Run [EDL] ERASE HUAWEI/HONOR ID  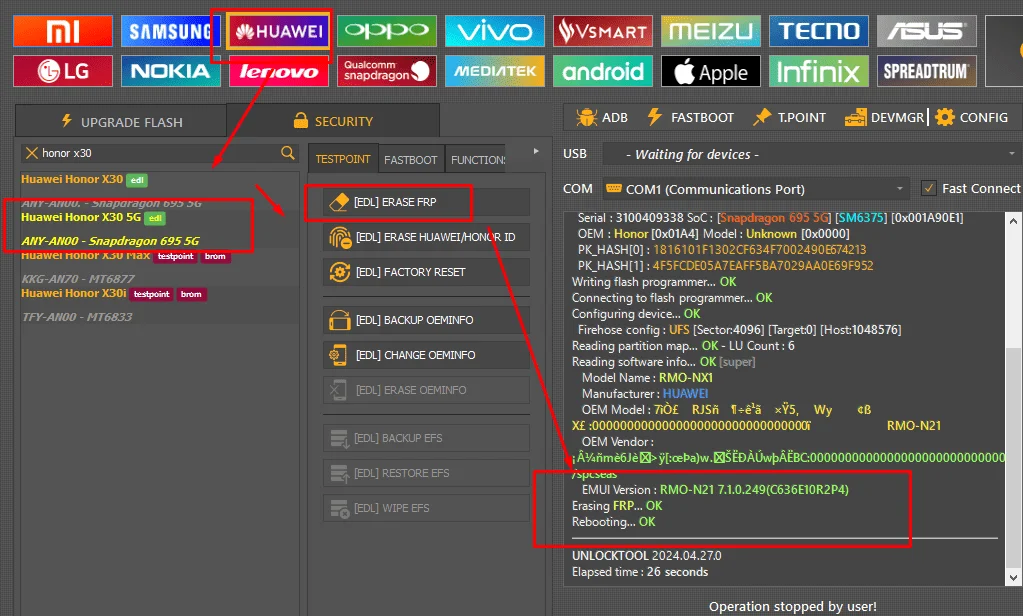click(x=426, y=237)
